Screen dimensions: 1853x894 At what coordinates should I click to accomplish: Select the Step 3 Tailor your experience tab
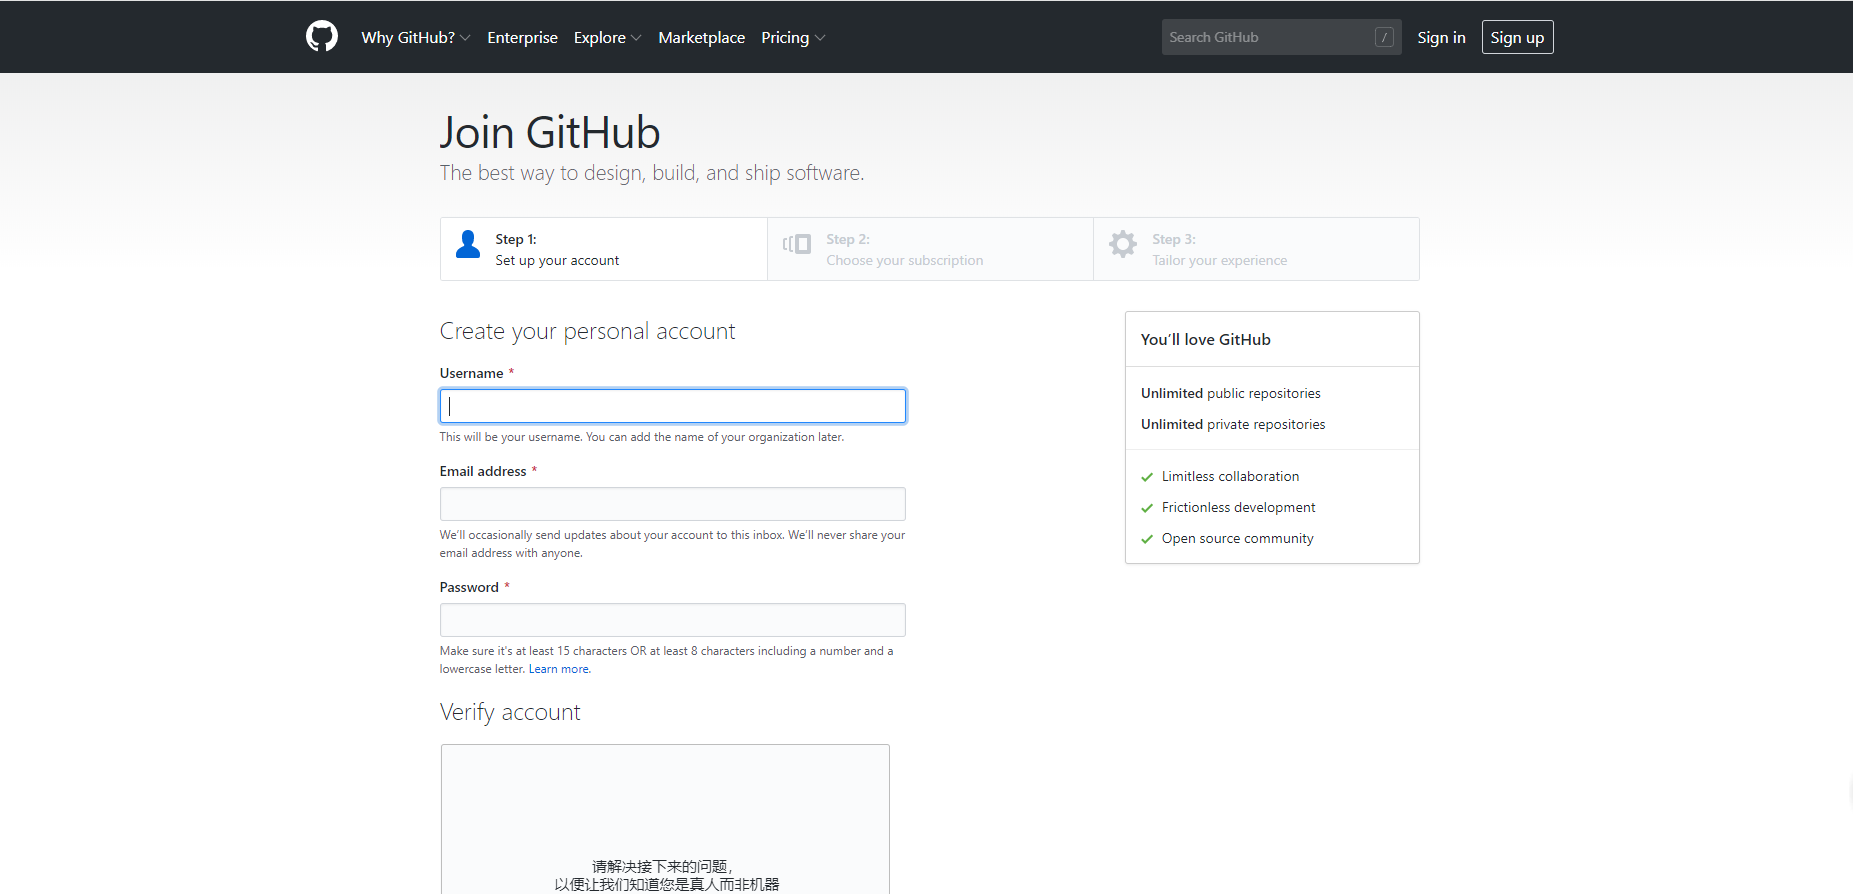1256,249
